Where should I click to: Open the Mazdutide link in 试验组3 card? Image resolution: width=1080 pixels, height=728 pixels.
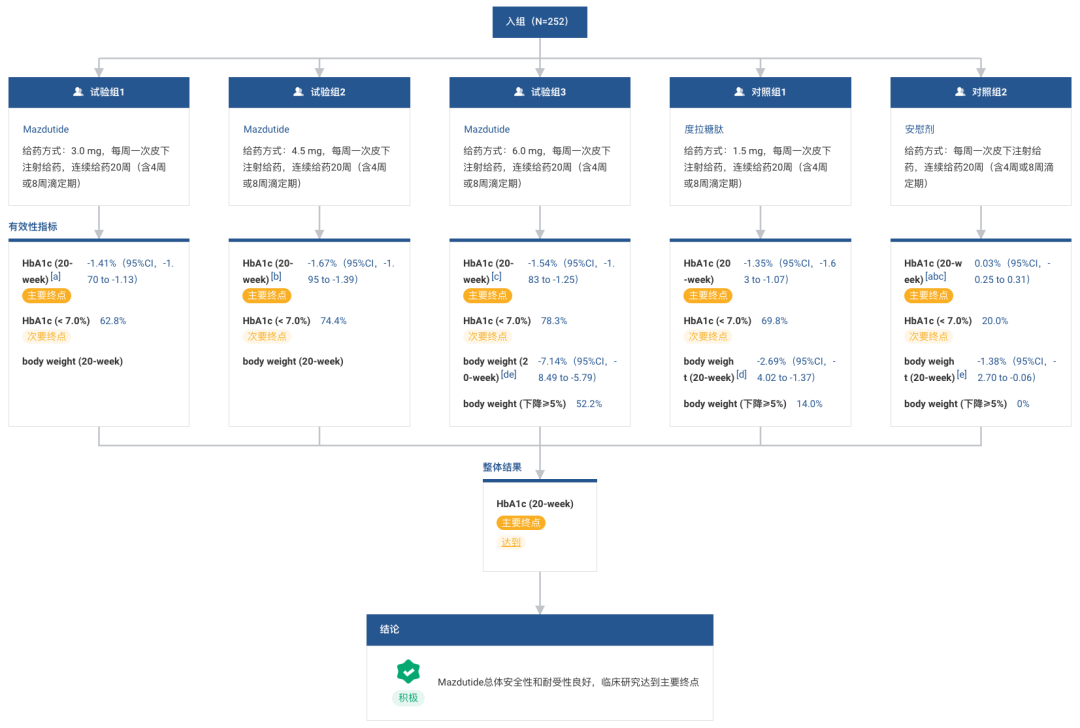(x=486, y=129)
